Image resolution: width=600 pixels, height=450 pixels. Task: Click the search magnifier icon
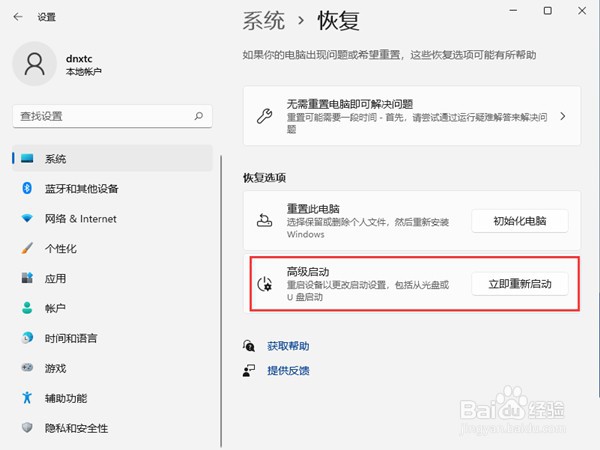pos(199,116)
